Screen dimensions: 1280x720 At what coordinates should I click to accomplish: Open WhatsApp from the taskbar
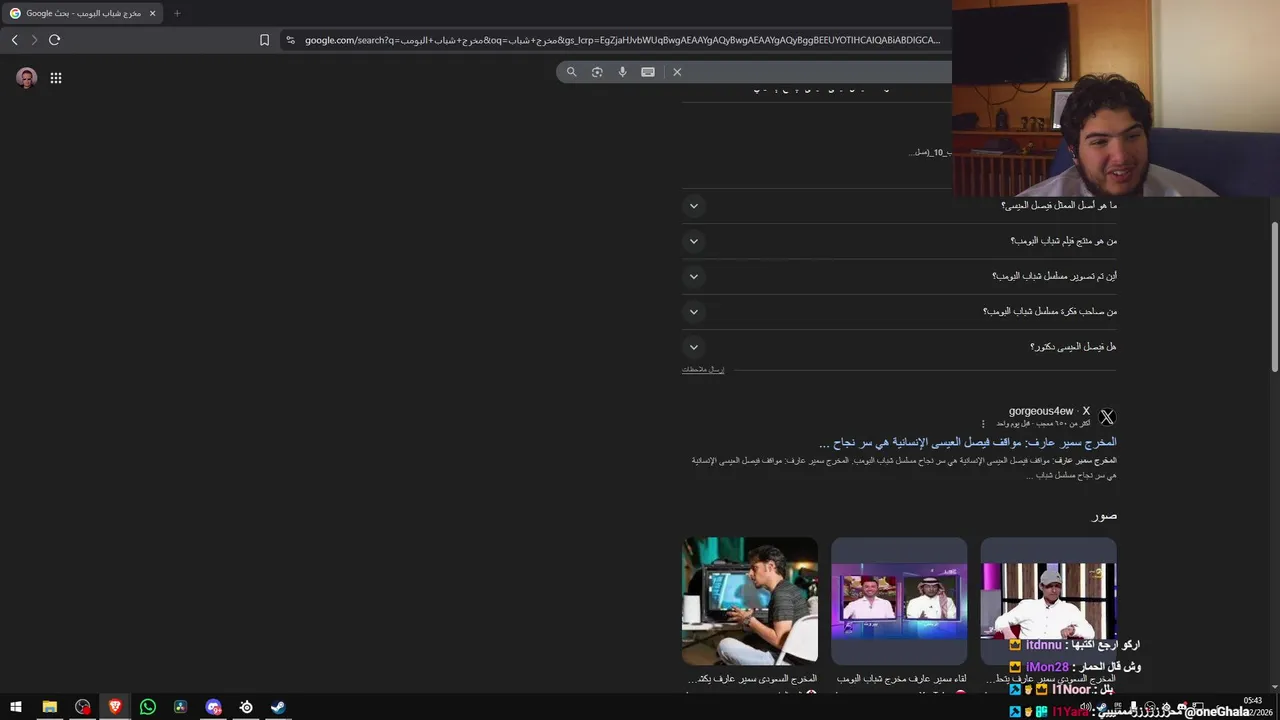point(148,707)
